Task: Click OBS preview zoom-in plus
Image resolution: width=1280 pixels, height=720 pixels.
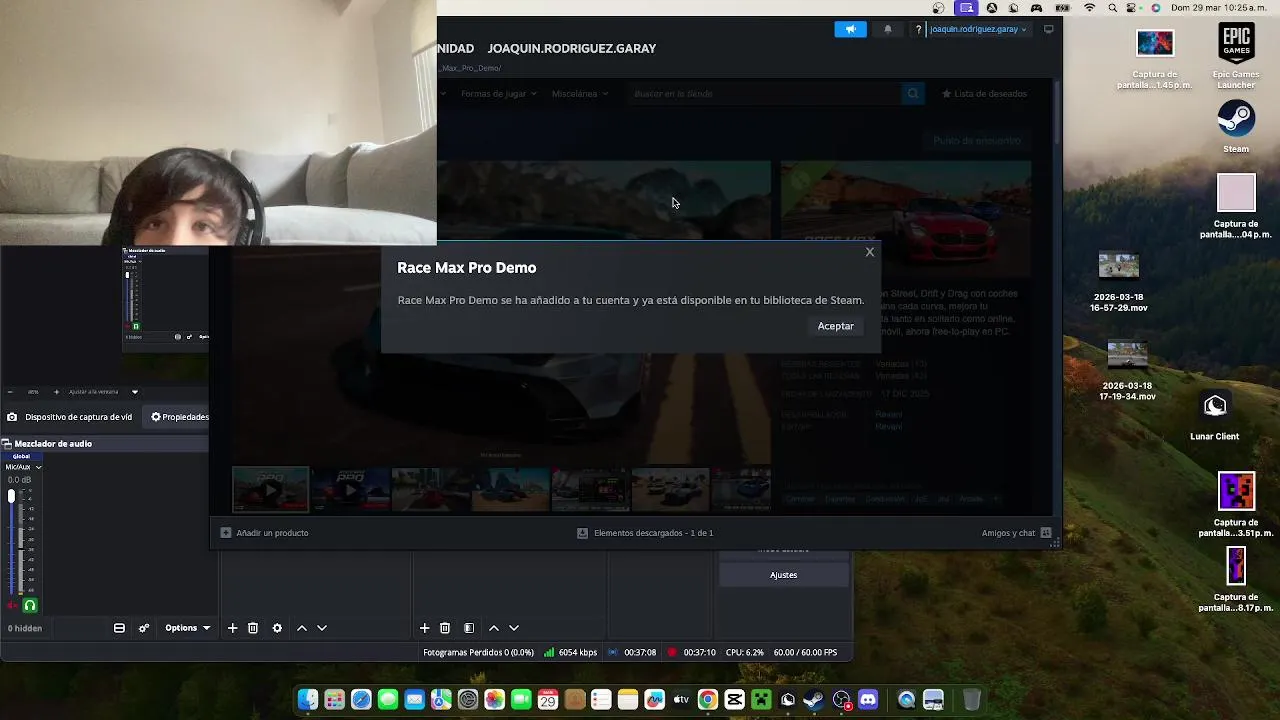Action: click(x=56, y=392)
